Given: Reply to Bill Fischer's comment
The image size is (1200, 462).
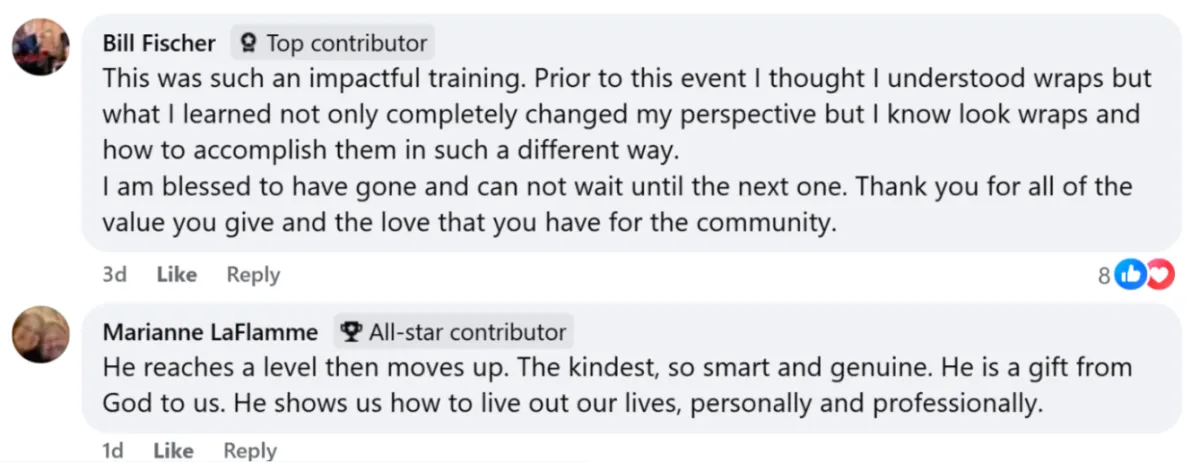Looking at the screenshot, I should 253,274.
